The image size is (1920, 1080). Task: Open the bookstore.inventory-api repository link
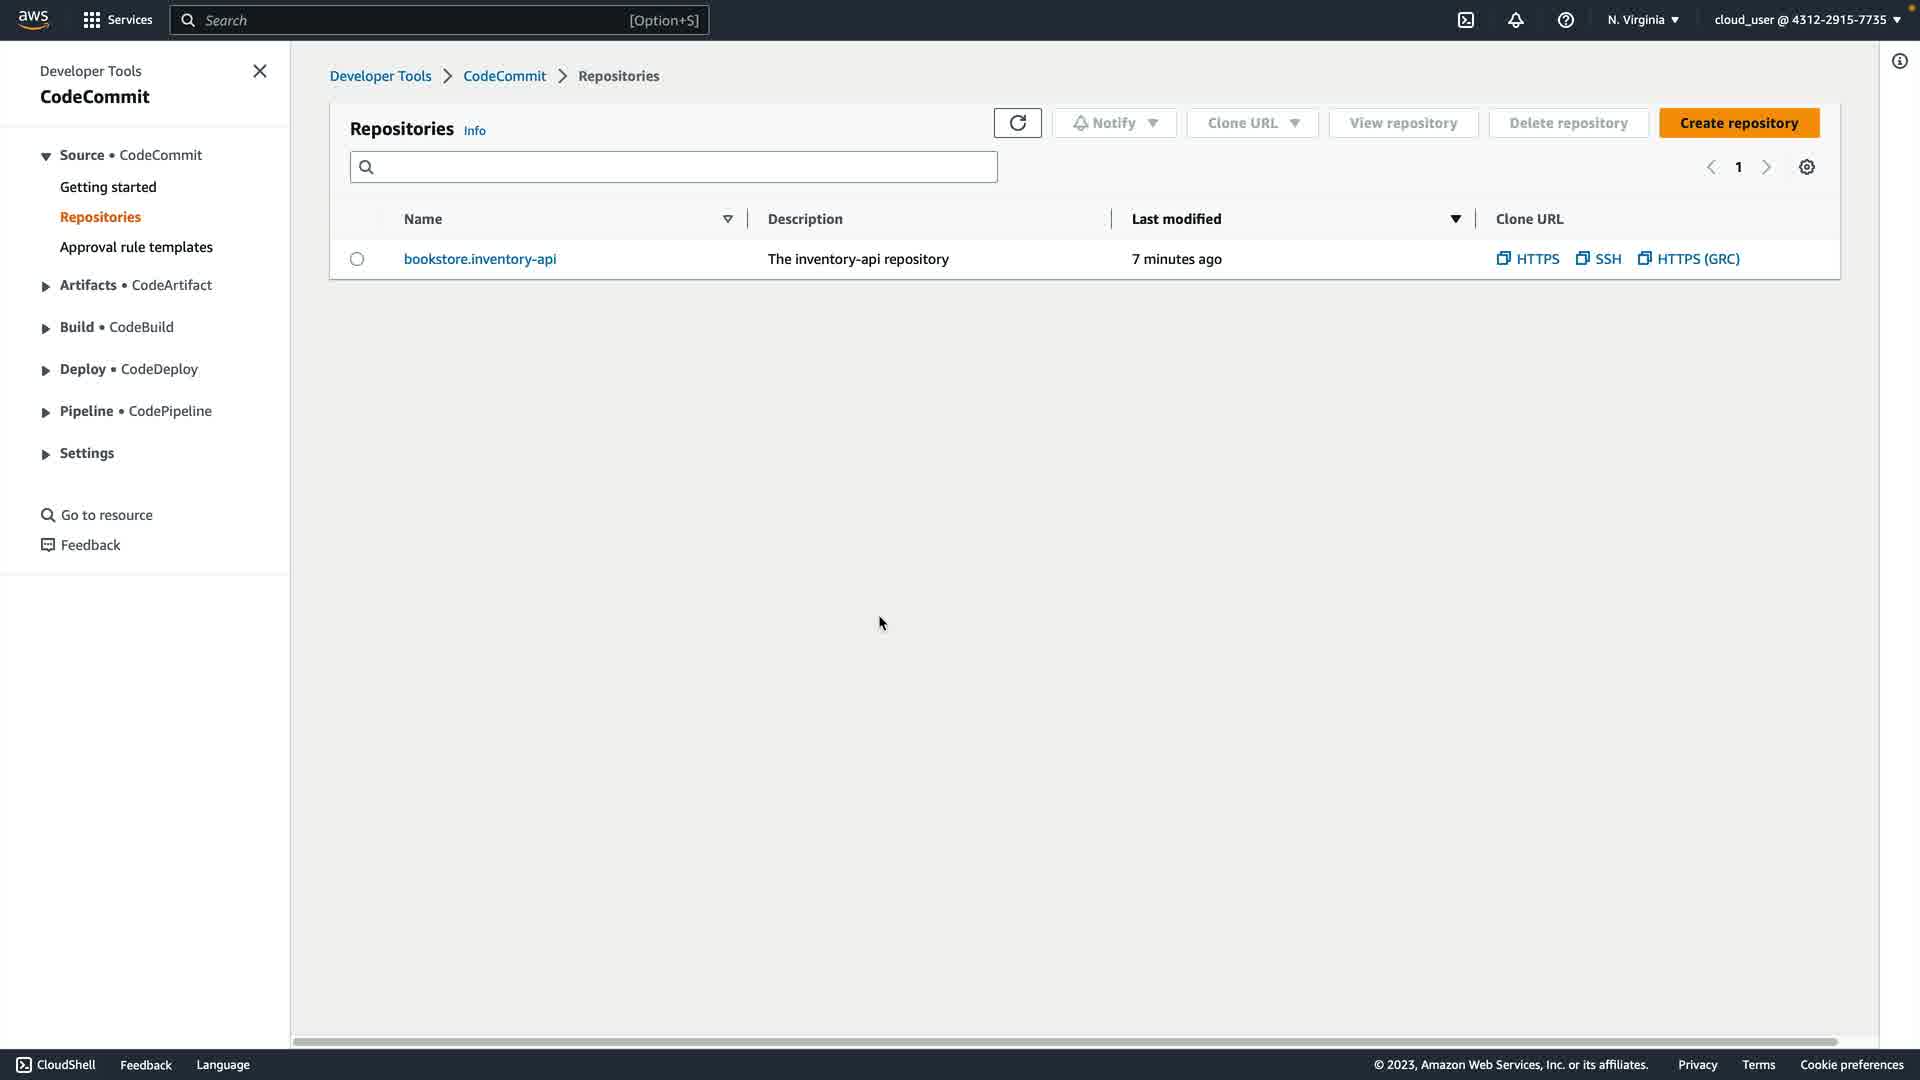(480, 259)
